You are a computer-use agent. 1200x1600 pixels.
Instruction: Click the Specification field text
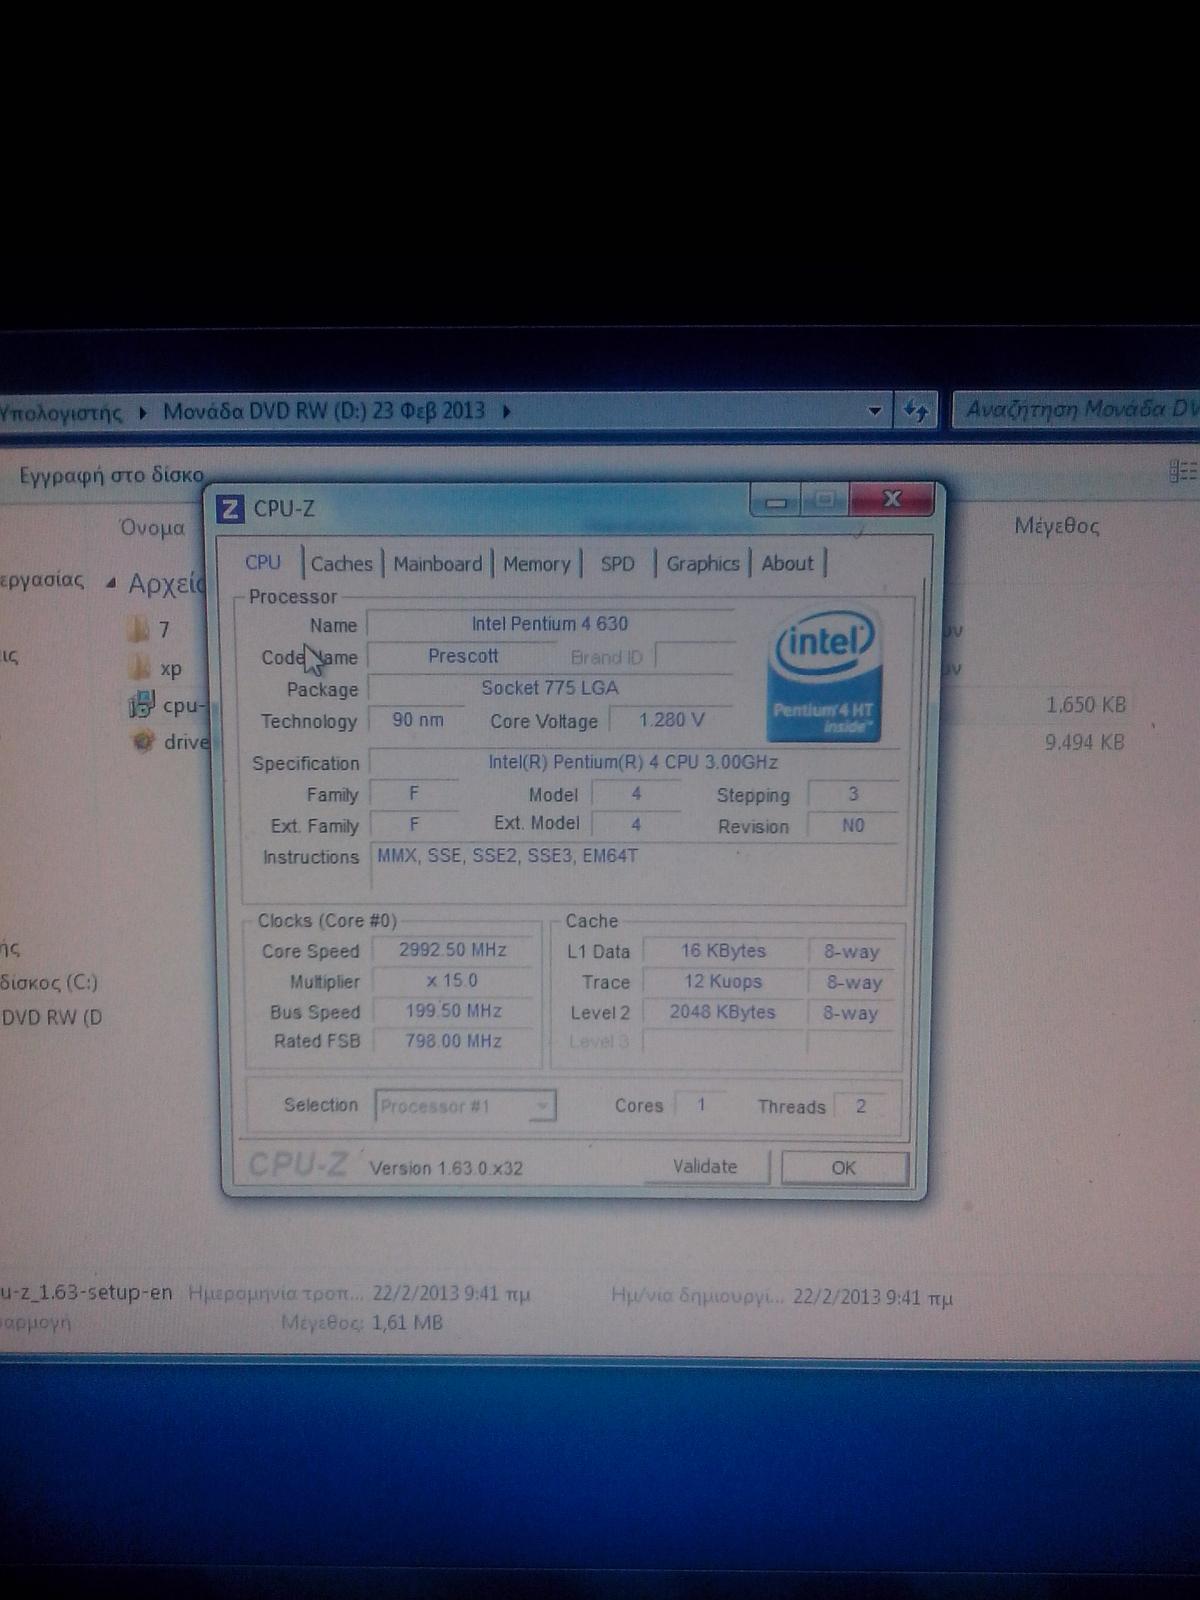coord(633,762)
